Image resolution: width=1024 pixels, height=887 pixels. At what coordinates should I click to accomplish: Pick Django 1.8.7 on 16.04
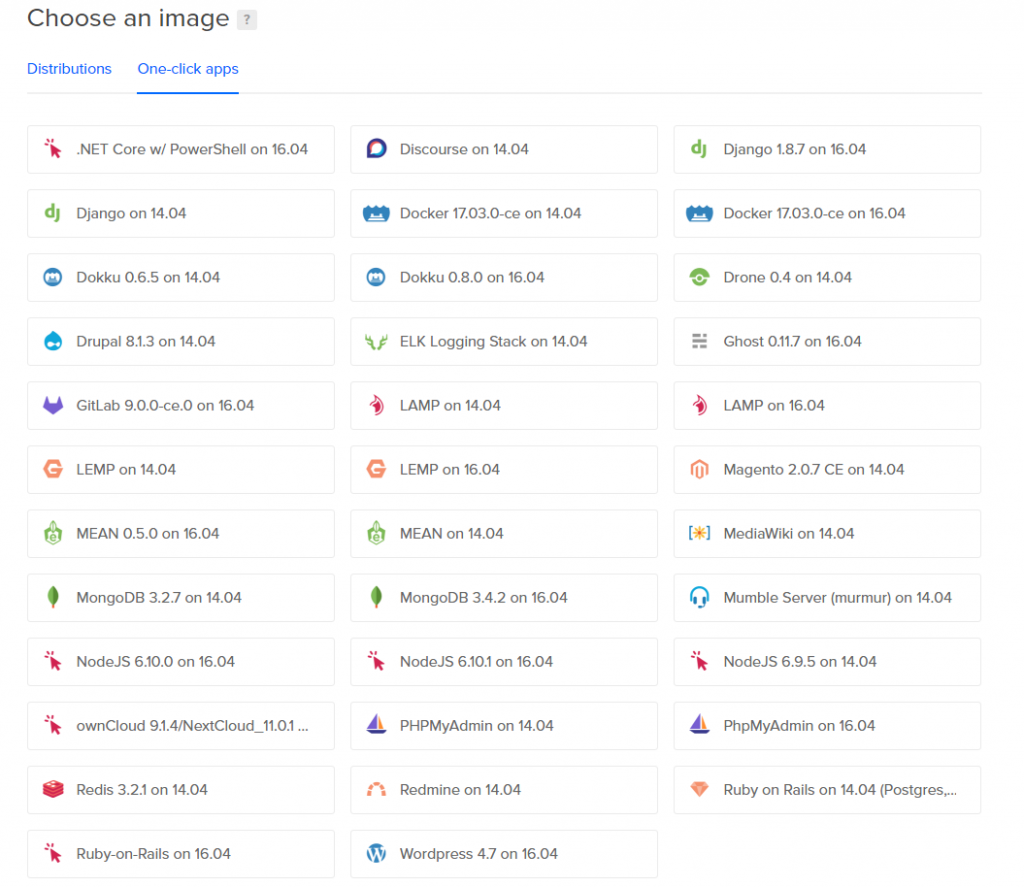tap(827, 150)
